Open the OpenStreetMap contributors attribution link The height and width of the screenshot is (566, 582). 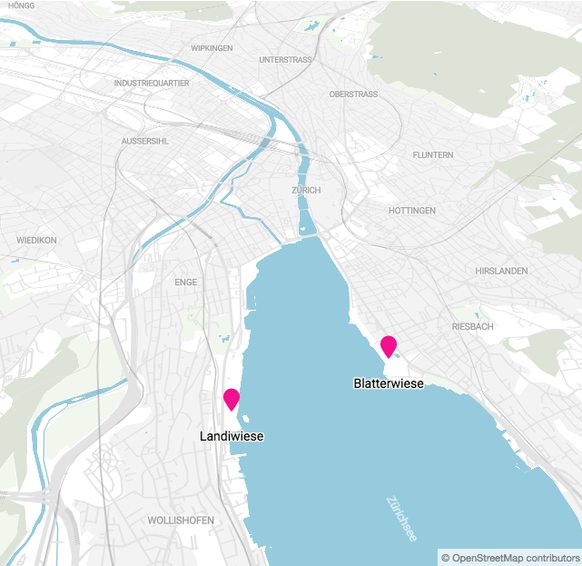(x=510, y=558)
